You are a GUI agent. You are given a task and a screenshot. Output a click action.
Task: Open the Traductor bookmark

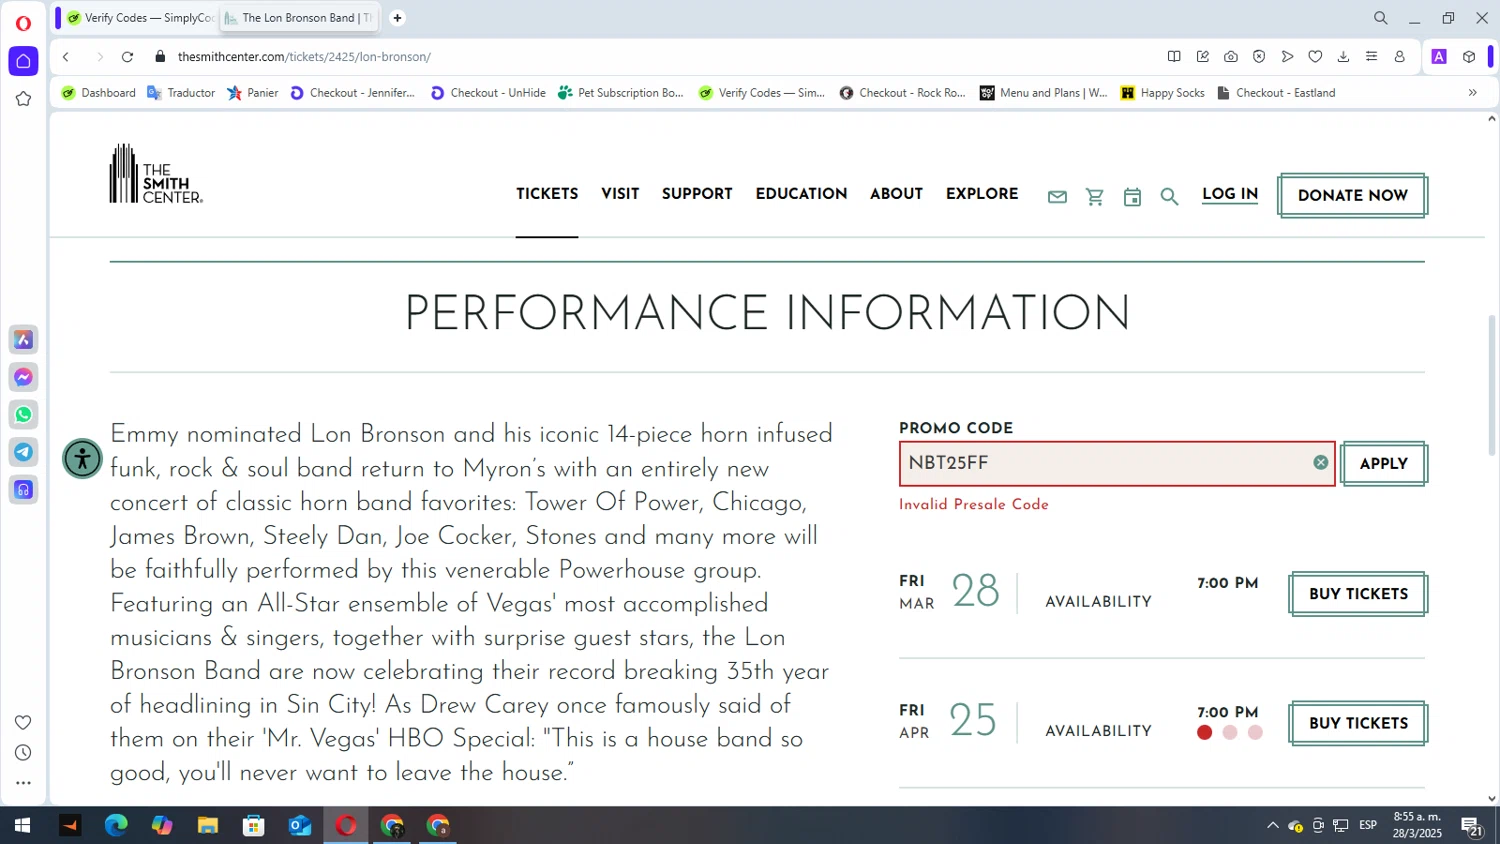pyautogui.click(x=181, y=93)
